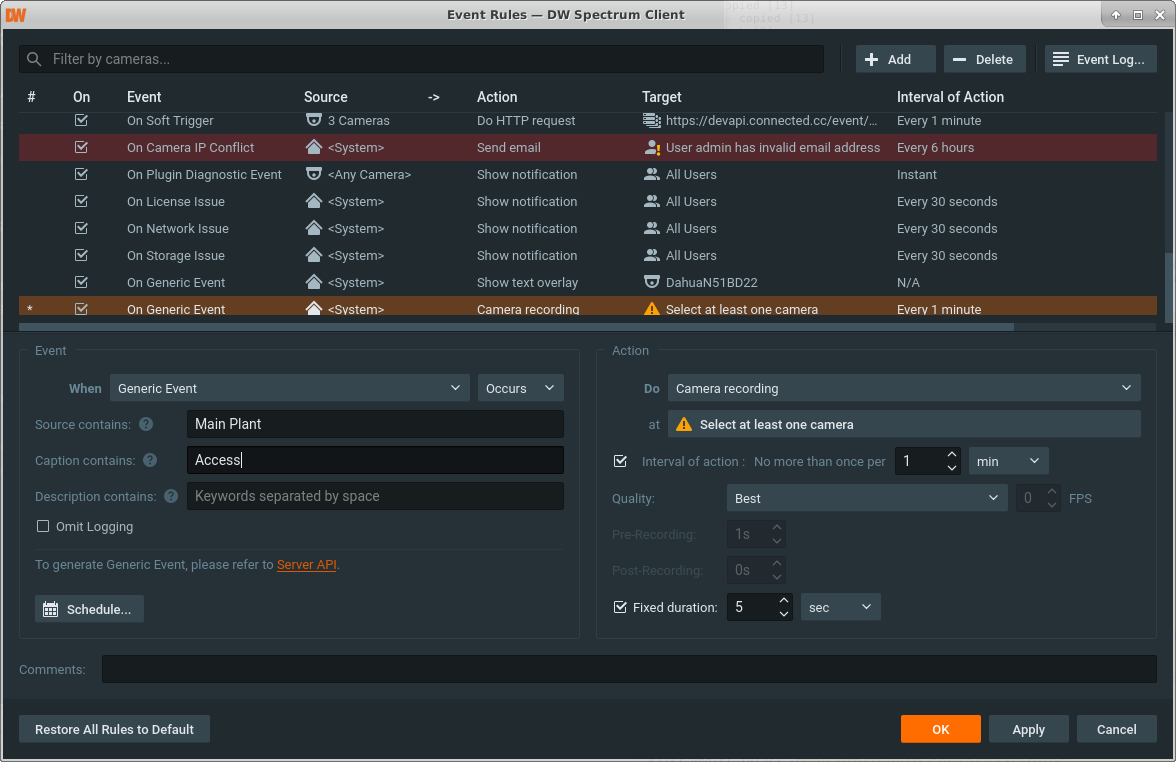Image resolution: width=1176 pixels, height=762 pixels.
Task: Sort rules by Event column header
Action: tap(144, 97)
